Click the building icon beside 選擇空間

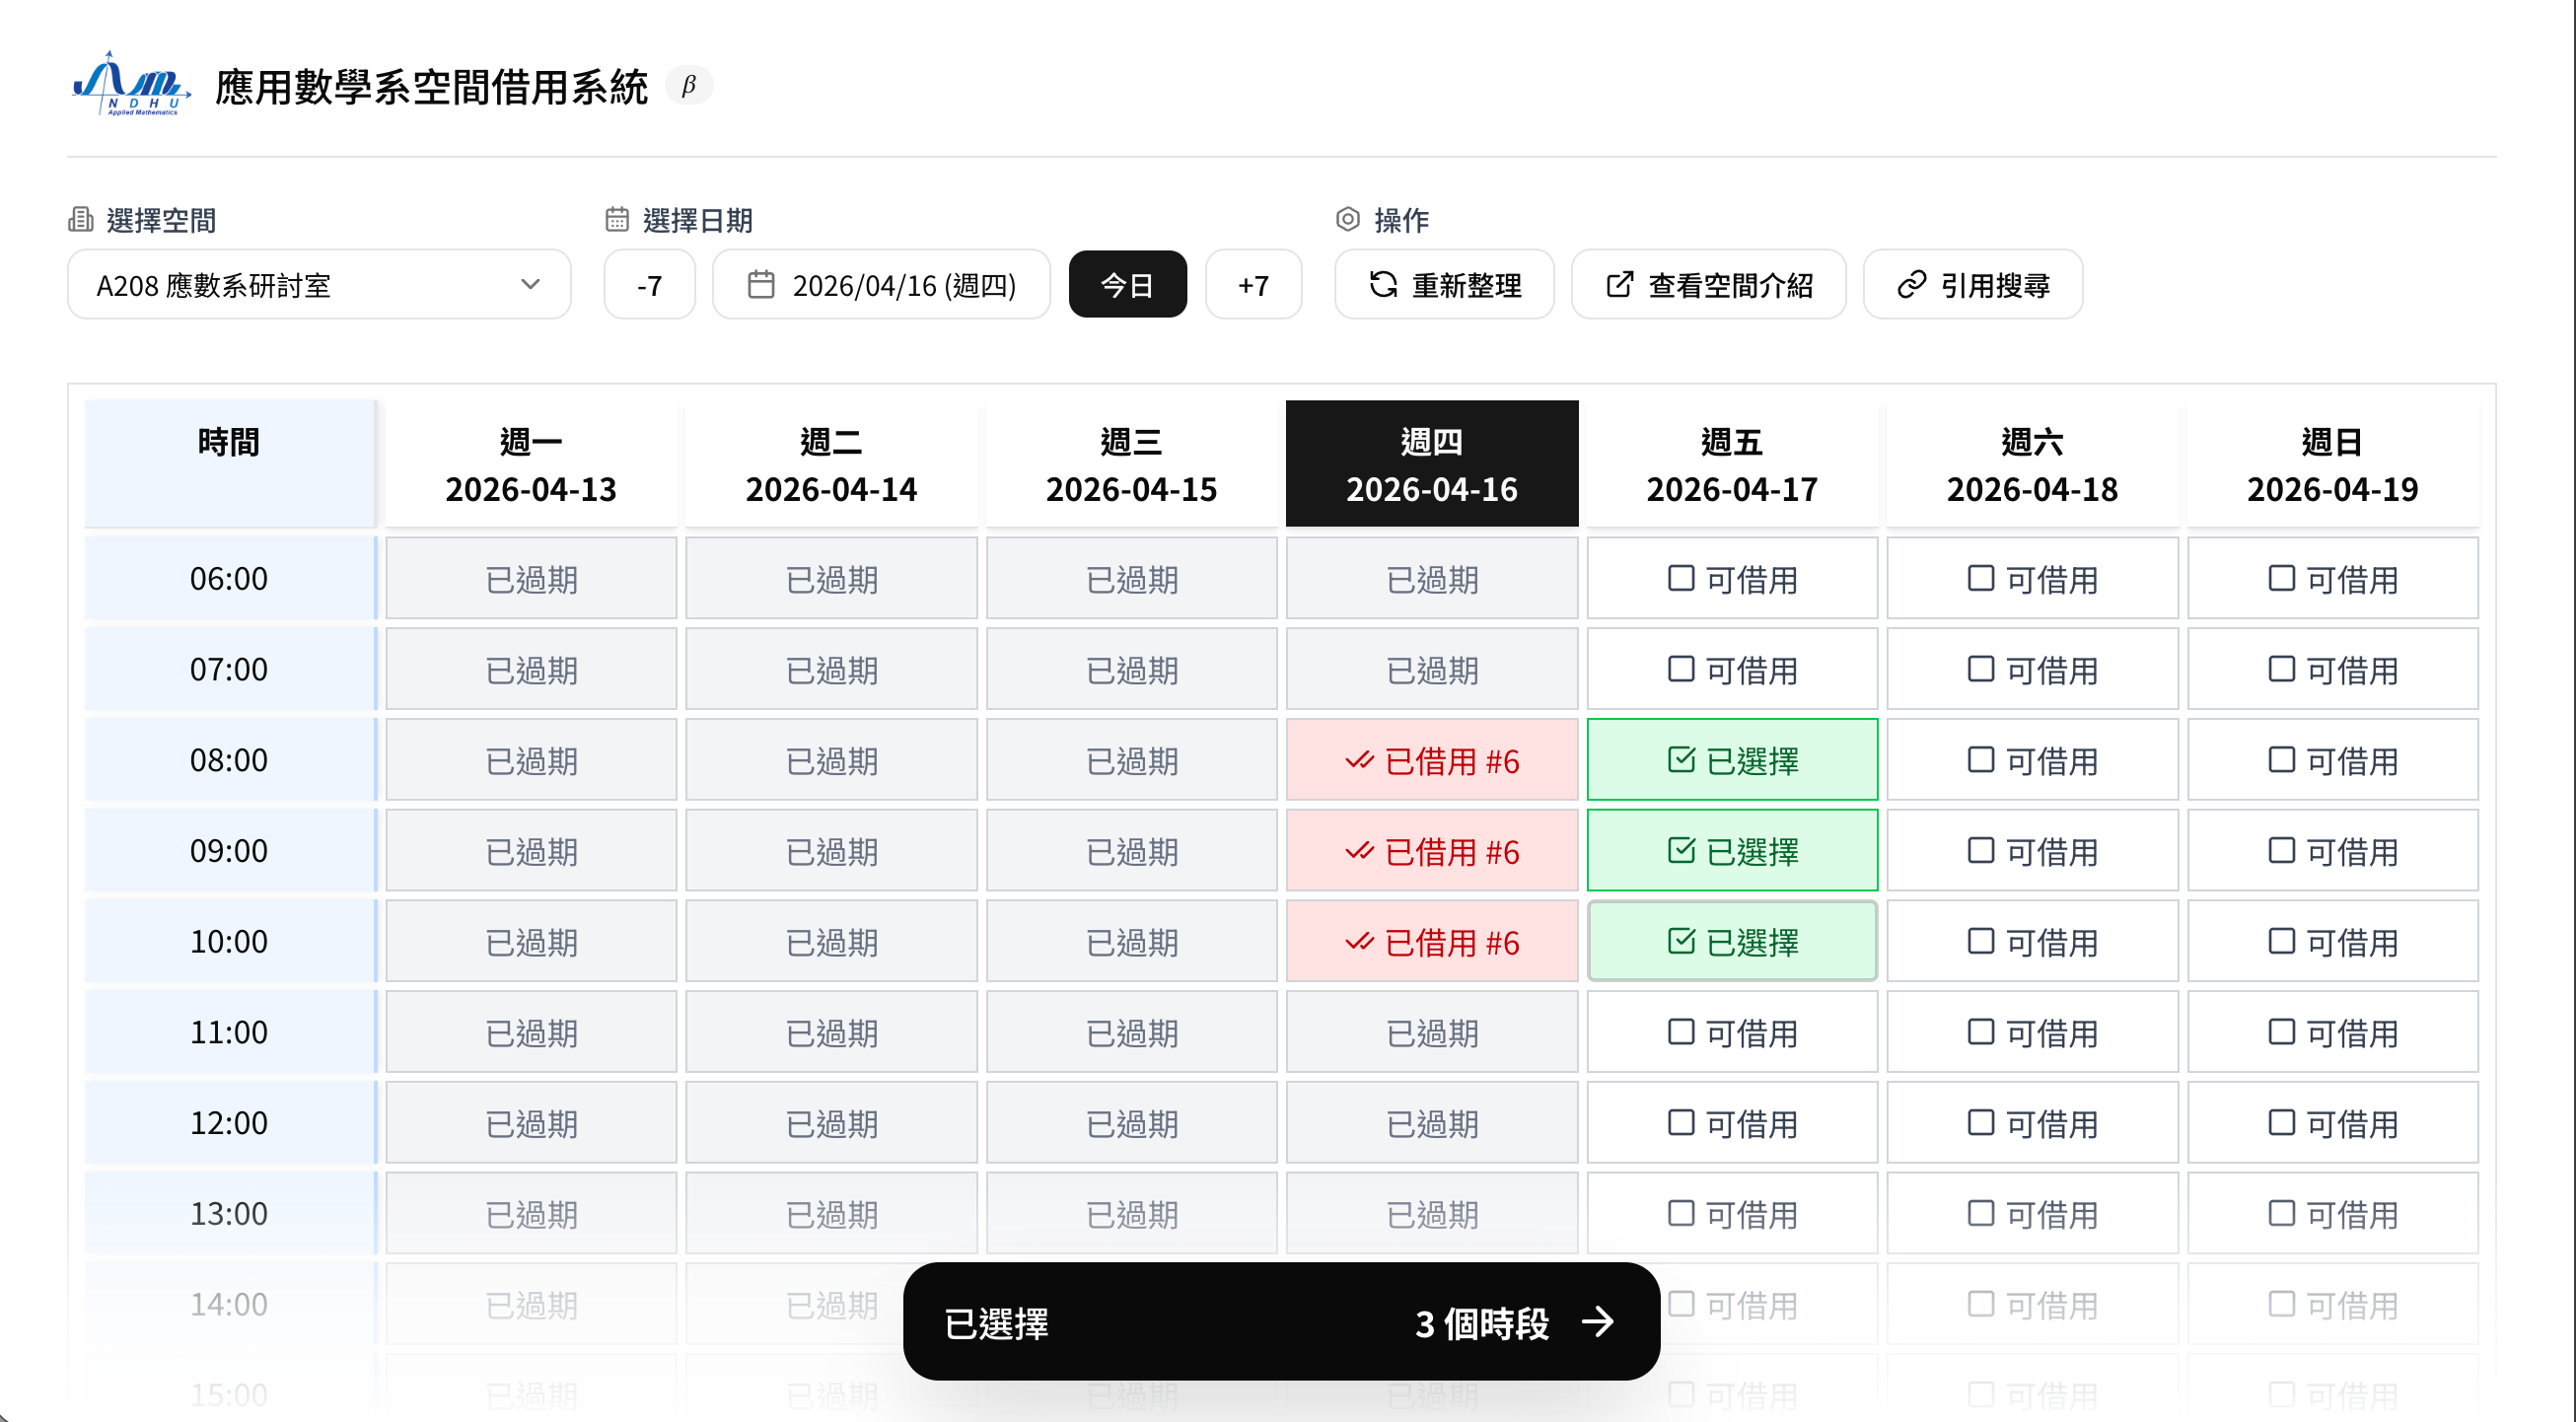pyautogui.click(x=83, y=219)
